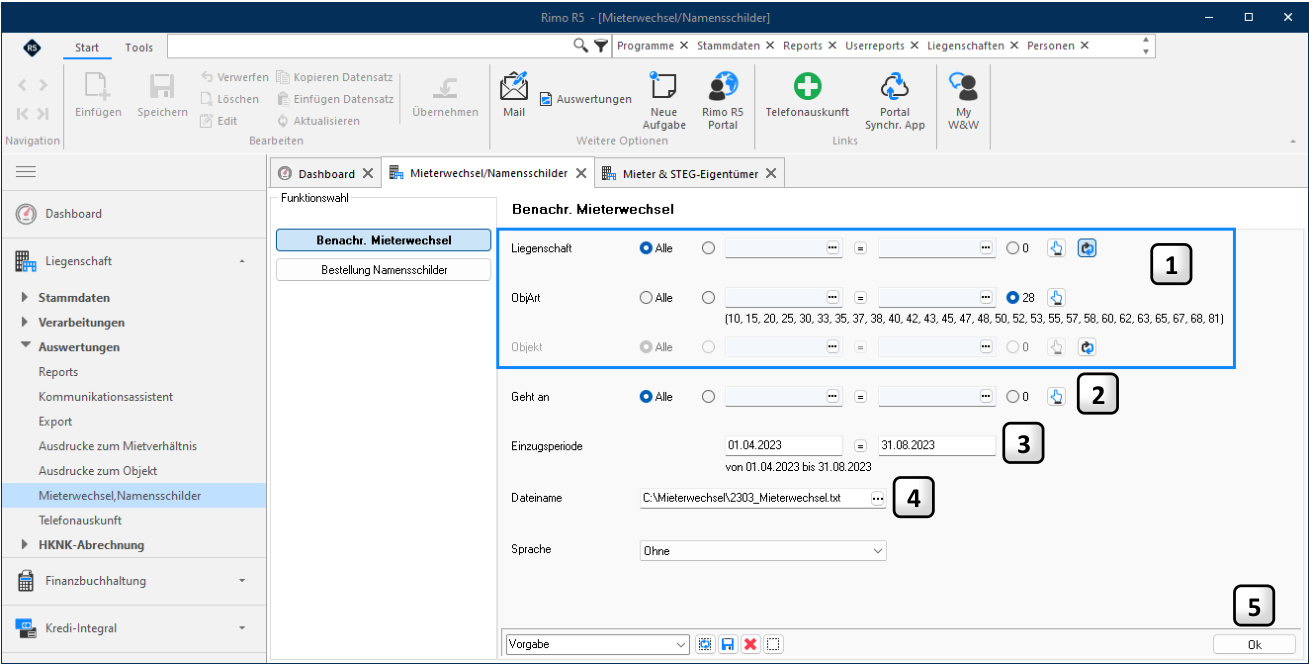Select Bestellung Namensschilder function
Screen dimensions: 1309x665
pos(384,270)
